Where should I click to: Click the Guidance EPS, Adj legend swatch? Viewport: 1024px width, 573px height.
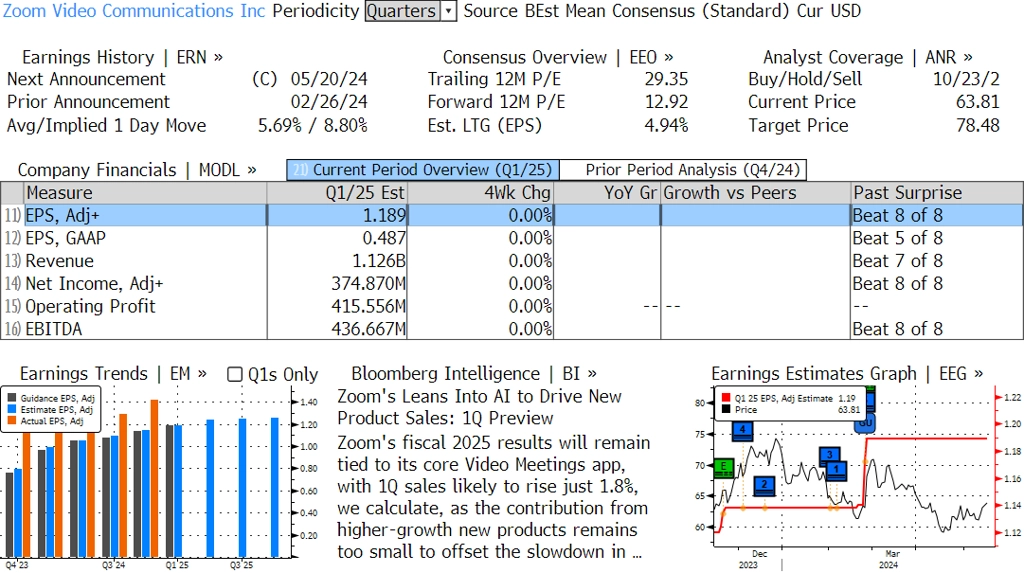[12, 398]
